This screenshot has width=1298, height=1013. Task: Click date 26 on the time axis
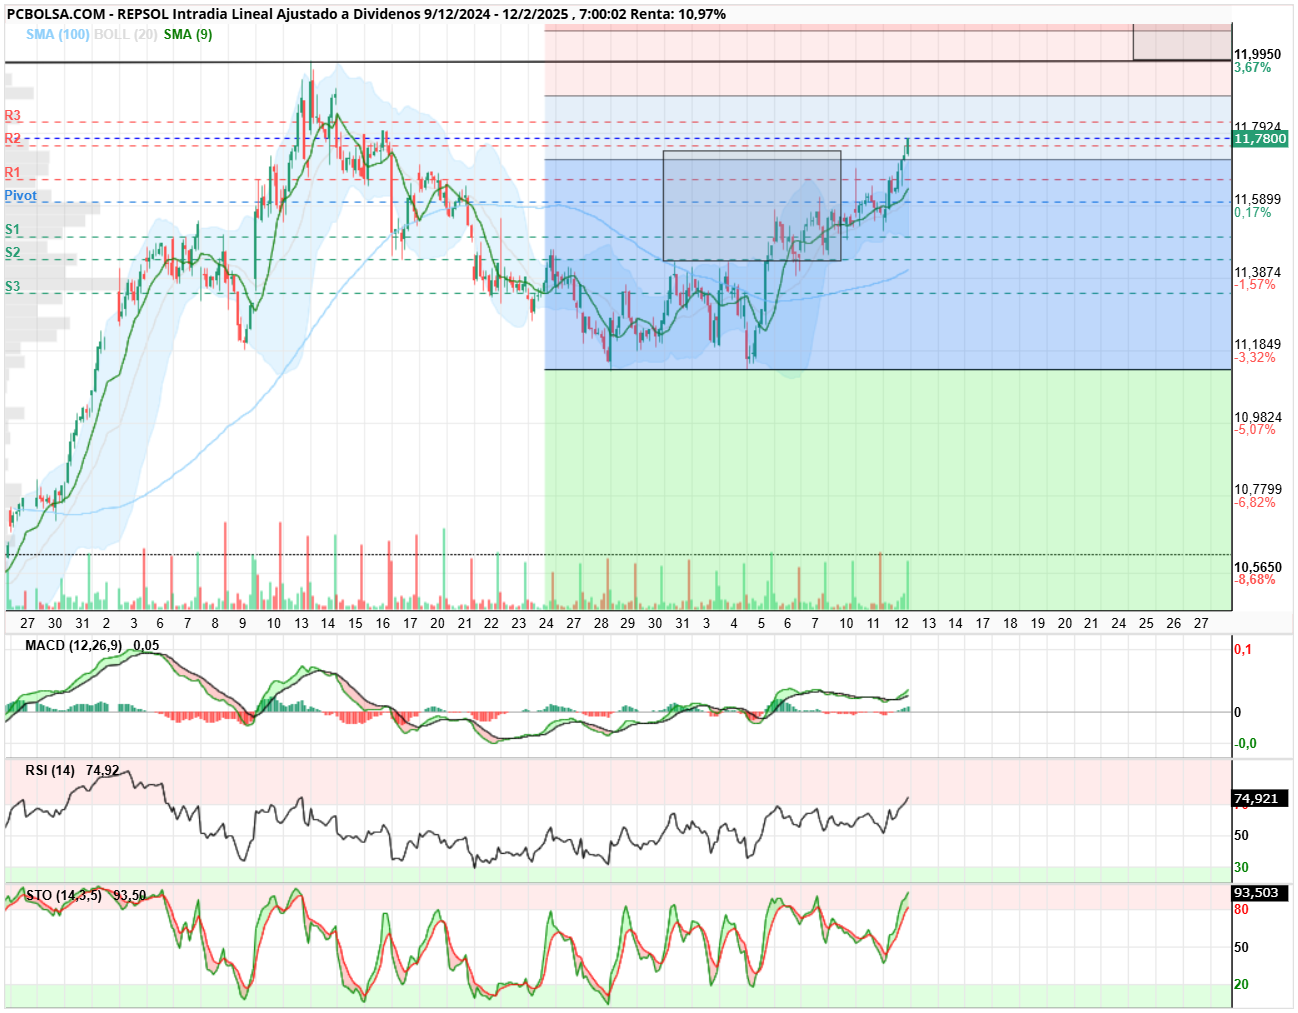(1173, 623)
